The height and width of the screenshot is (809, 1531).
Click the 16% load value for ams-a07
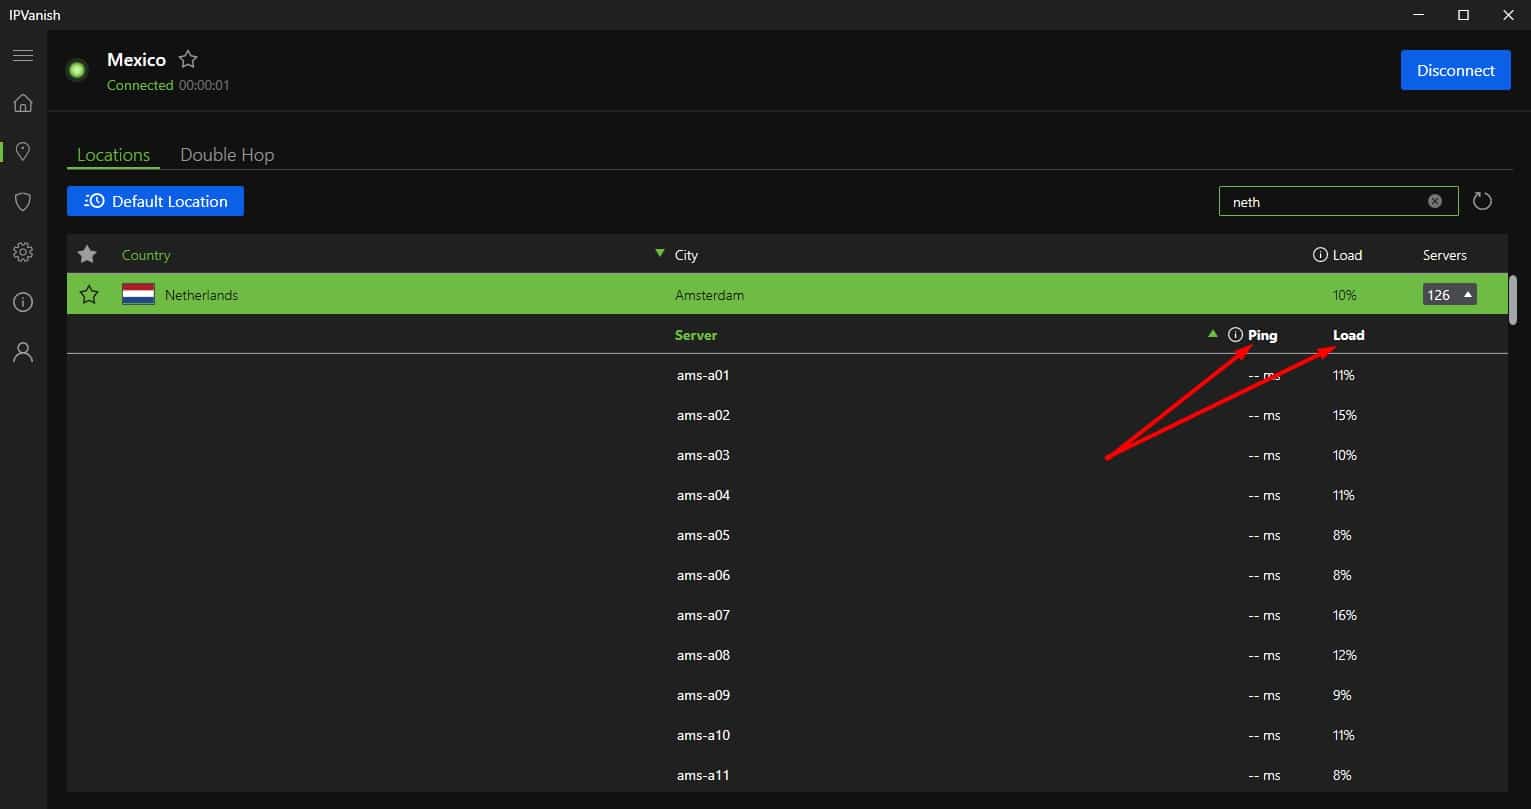click(1344, 615)
